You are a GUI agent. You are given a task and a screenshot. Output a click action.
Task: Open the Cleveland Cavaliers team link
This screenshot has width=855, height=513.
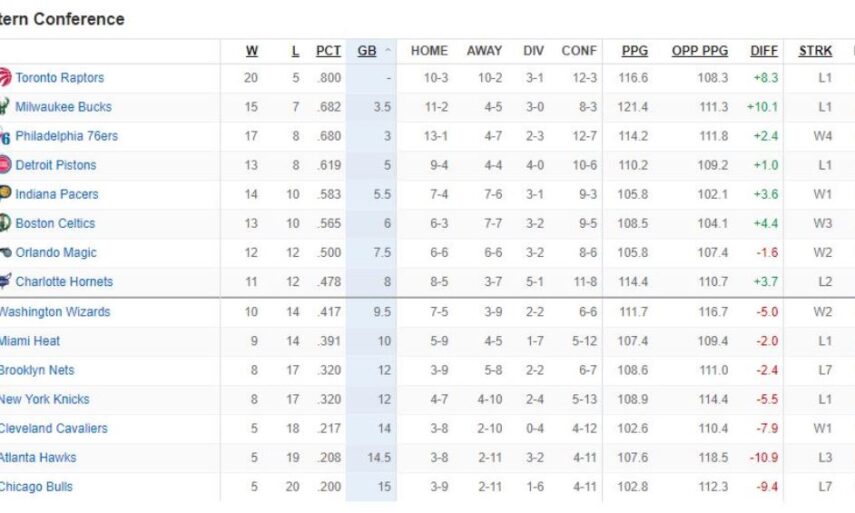[x=54, y=428]
